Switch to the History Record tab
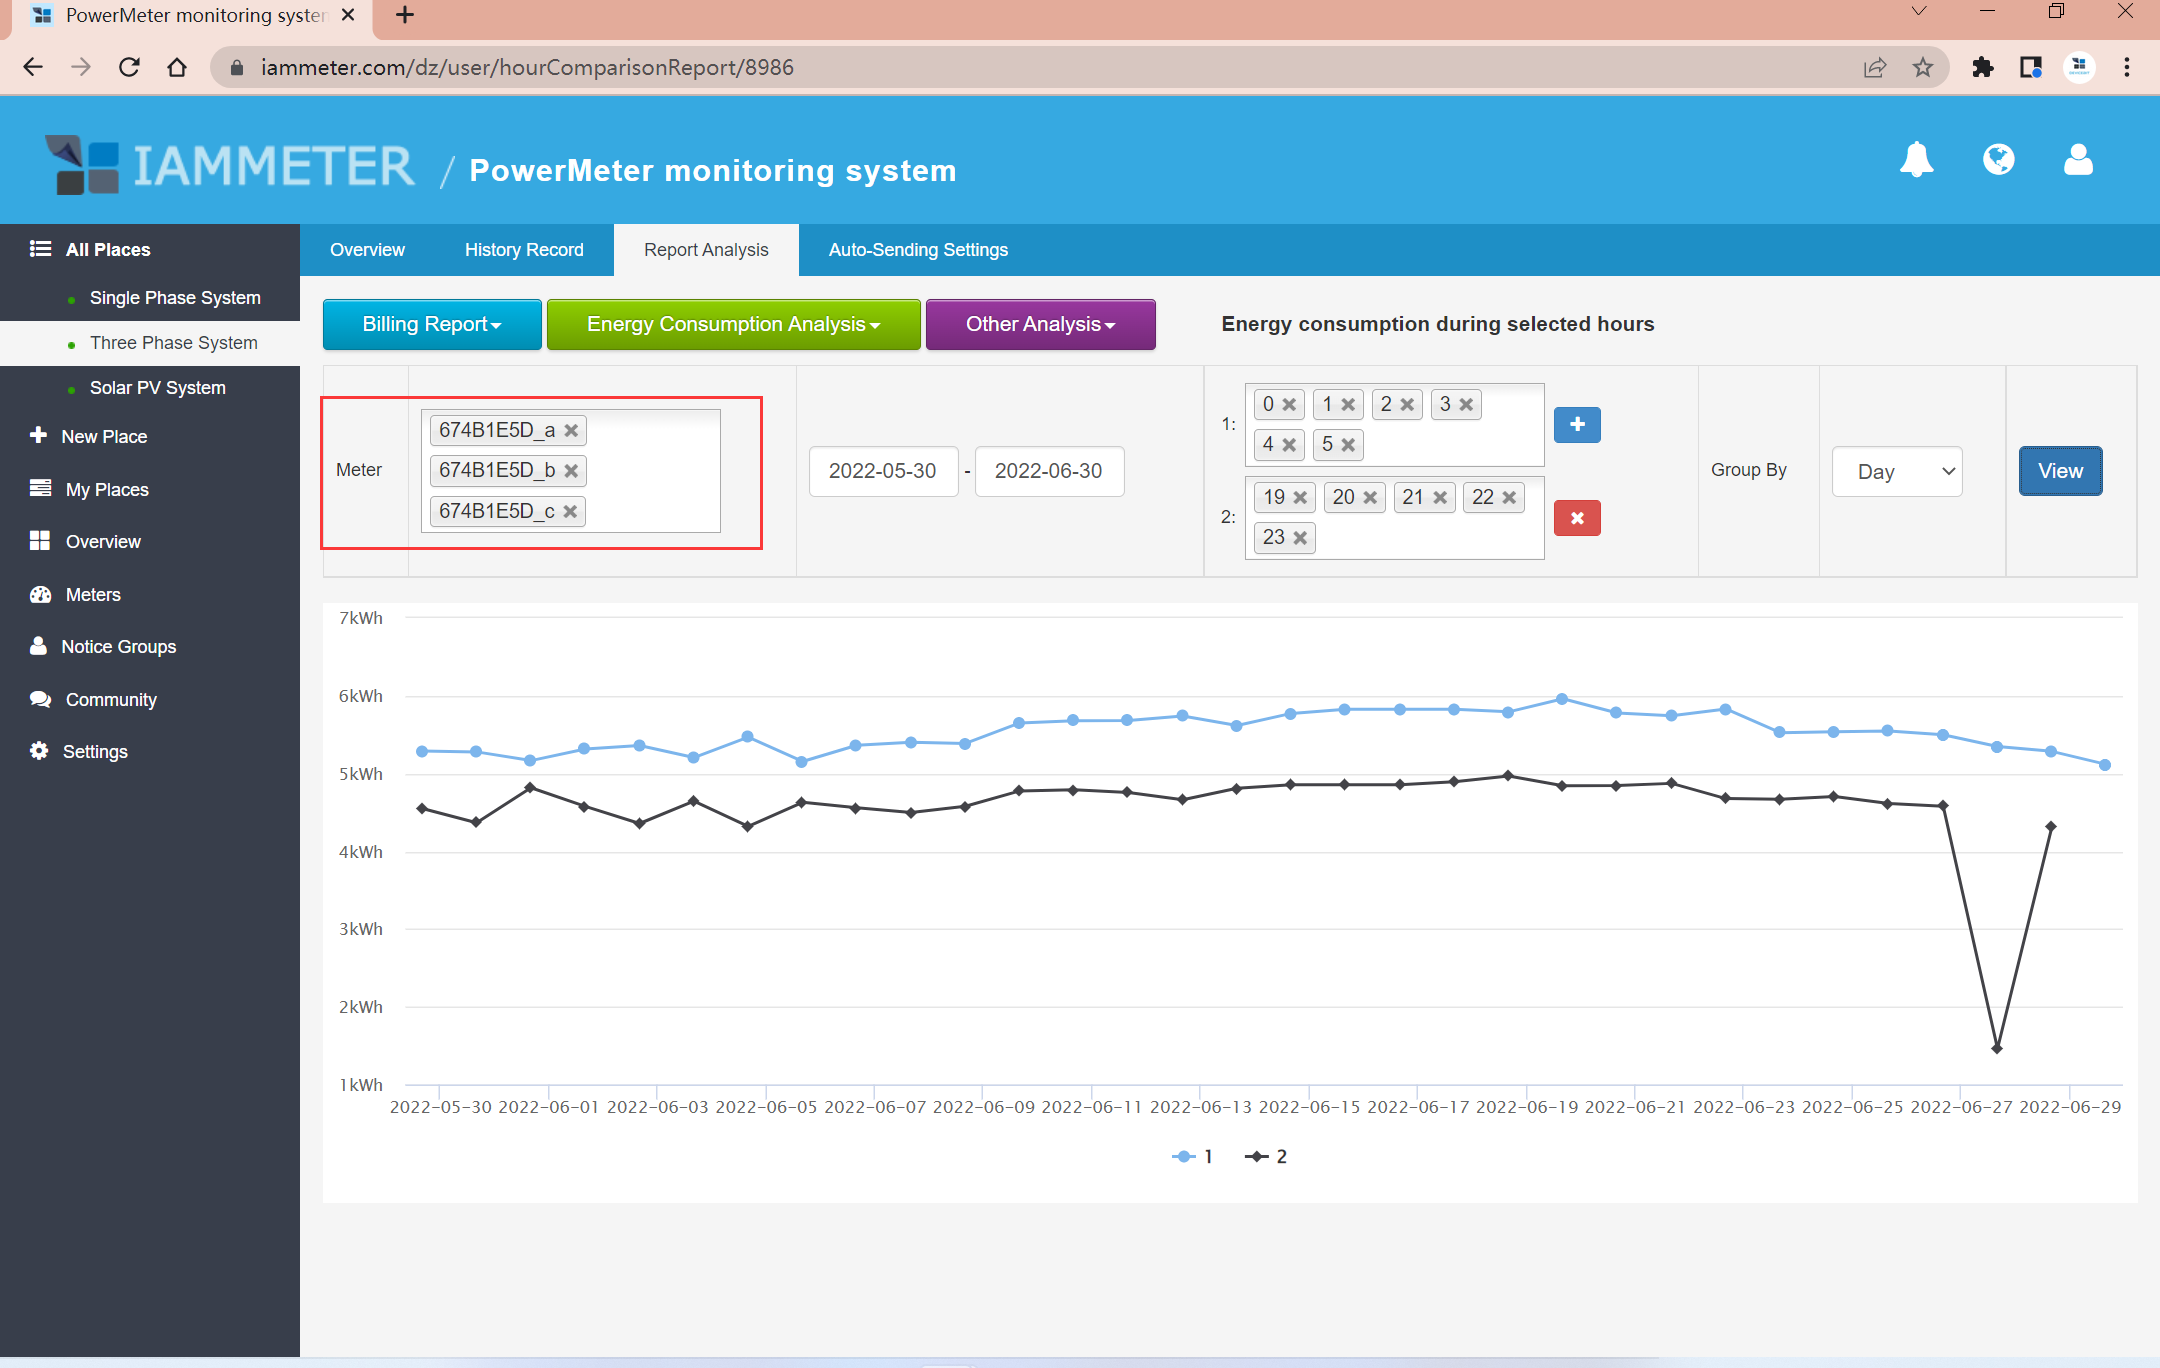2160x1368 pixels. point(524,250)
